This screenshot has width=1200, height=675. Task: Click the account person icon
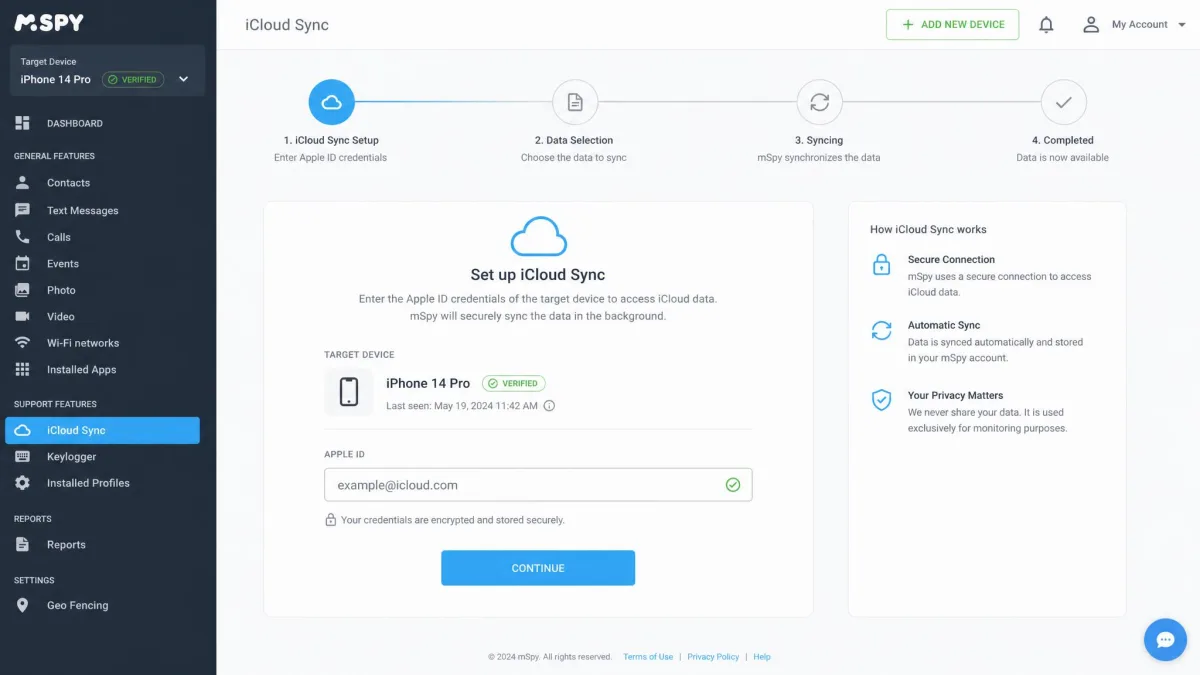coord(1091,25)
